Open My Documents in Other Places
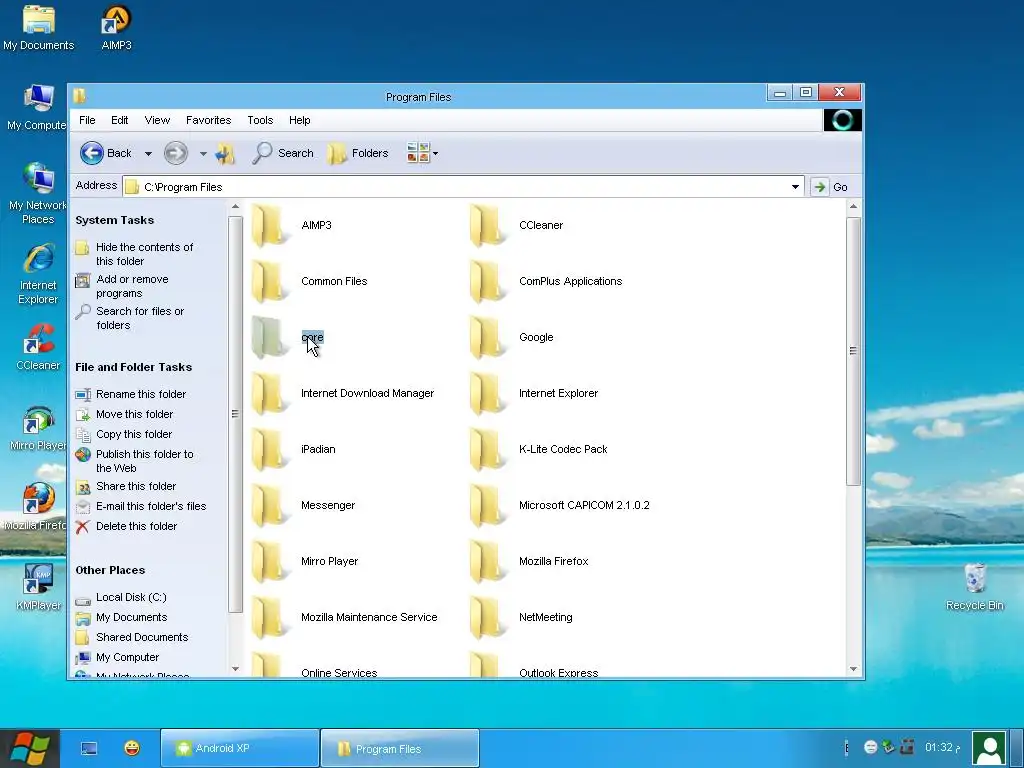Image resolution: width=1024 pixels, height=768 pixels. point(131,618)
